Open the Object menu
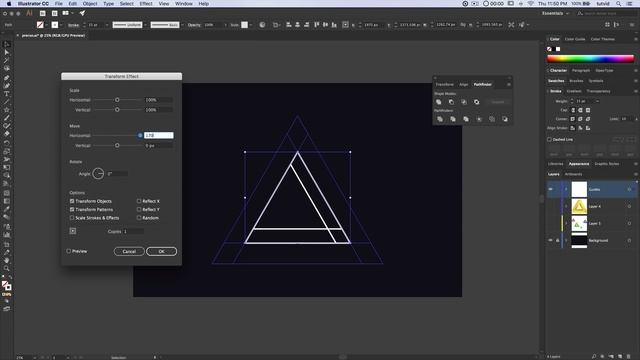This screenshot has width=640, height=360. pos(90,4)
